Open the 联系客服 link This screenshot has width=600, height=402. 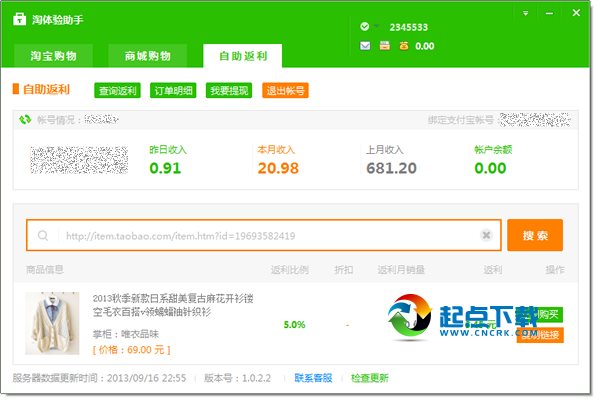(x=313, y=378)
